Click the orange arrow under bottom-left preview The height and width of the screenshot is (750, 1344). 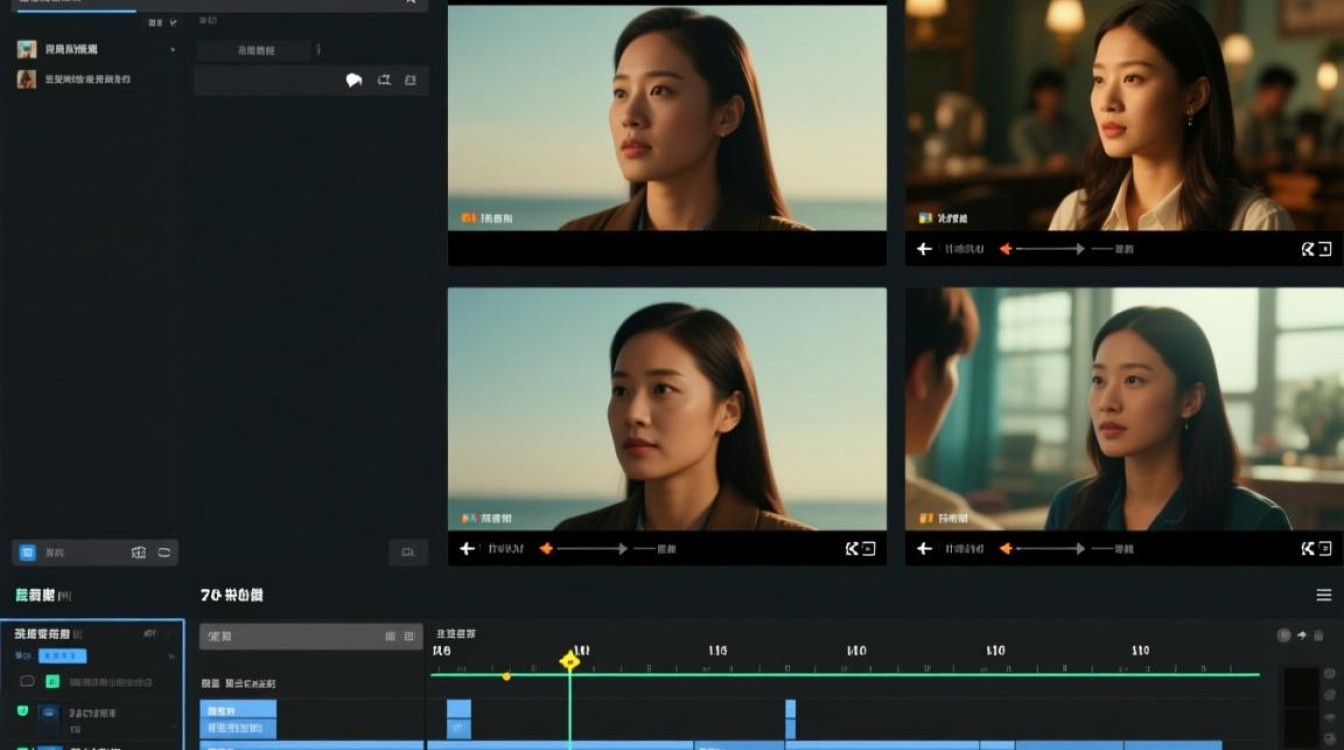[546, 548]
